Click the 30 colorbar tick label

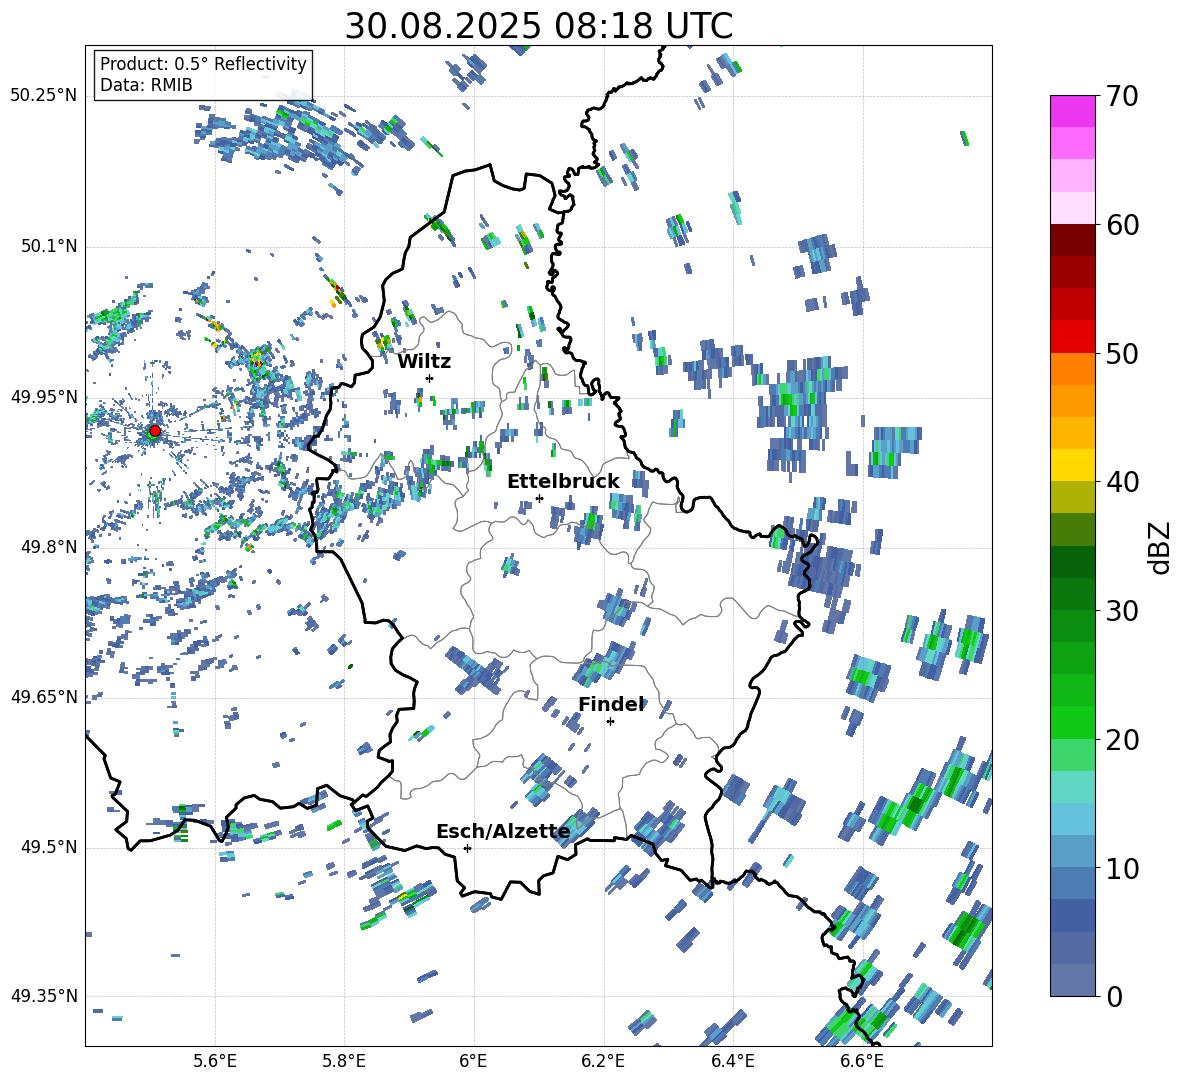1122,611
